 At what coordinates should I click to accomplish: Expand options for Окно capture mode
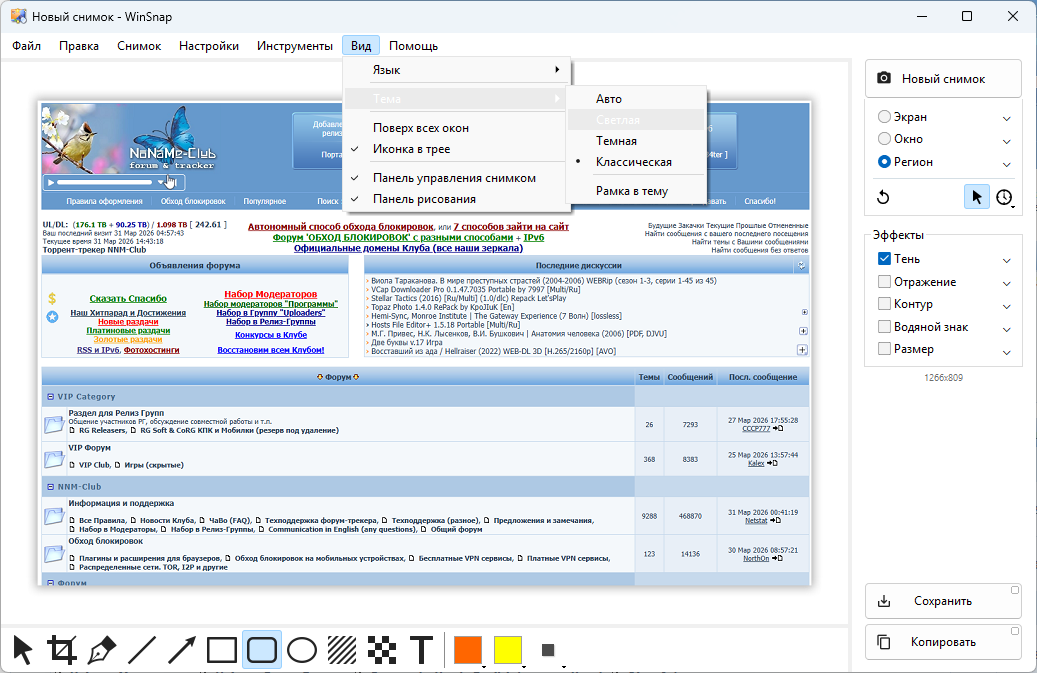pos(1007,140)
